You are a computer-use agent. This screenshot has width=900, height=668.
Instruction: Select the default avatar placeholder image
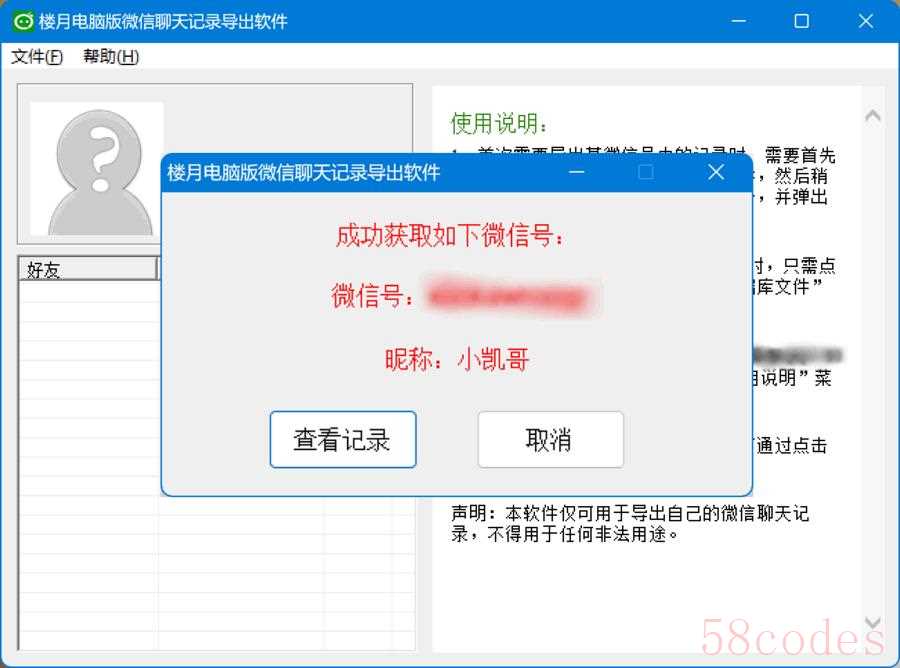coord(97,169)
